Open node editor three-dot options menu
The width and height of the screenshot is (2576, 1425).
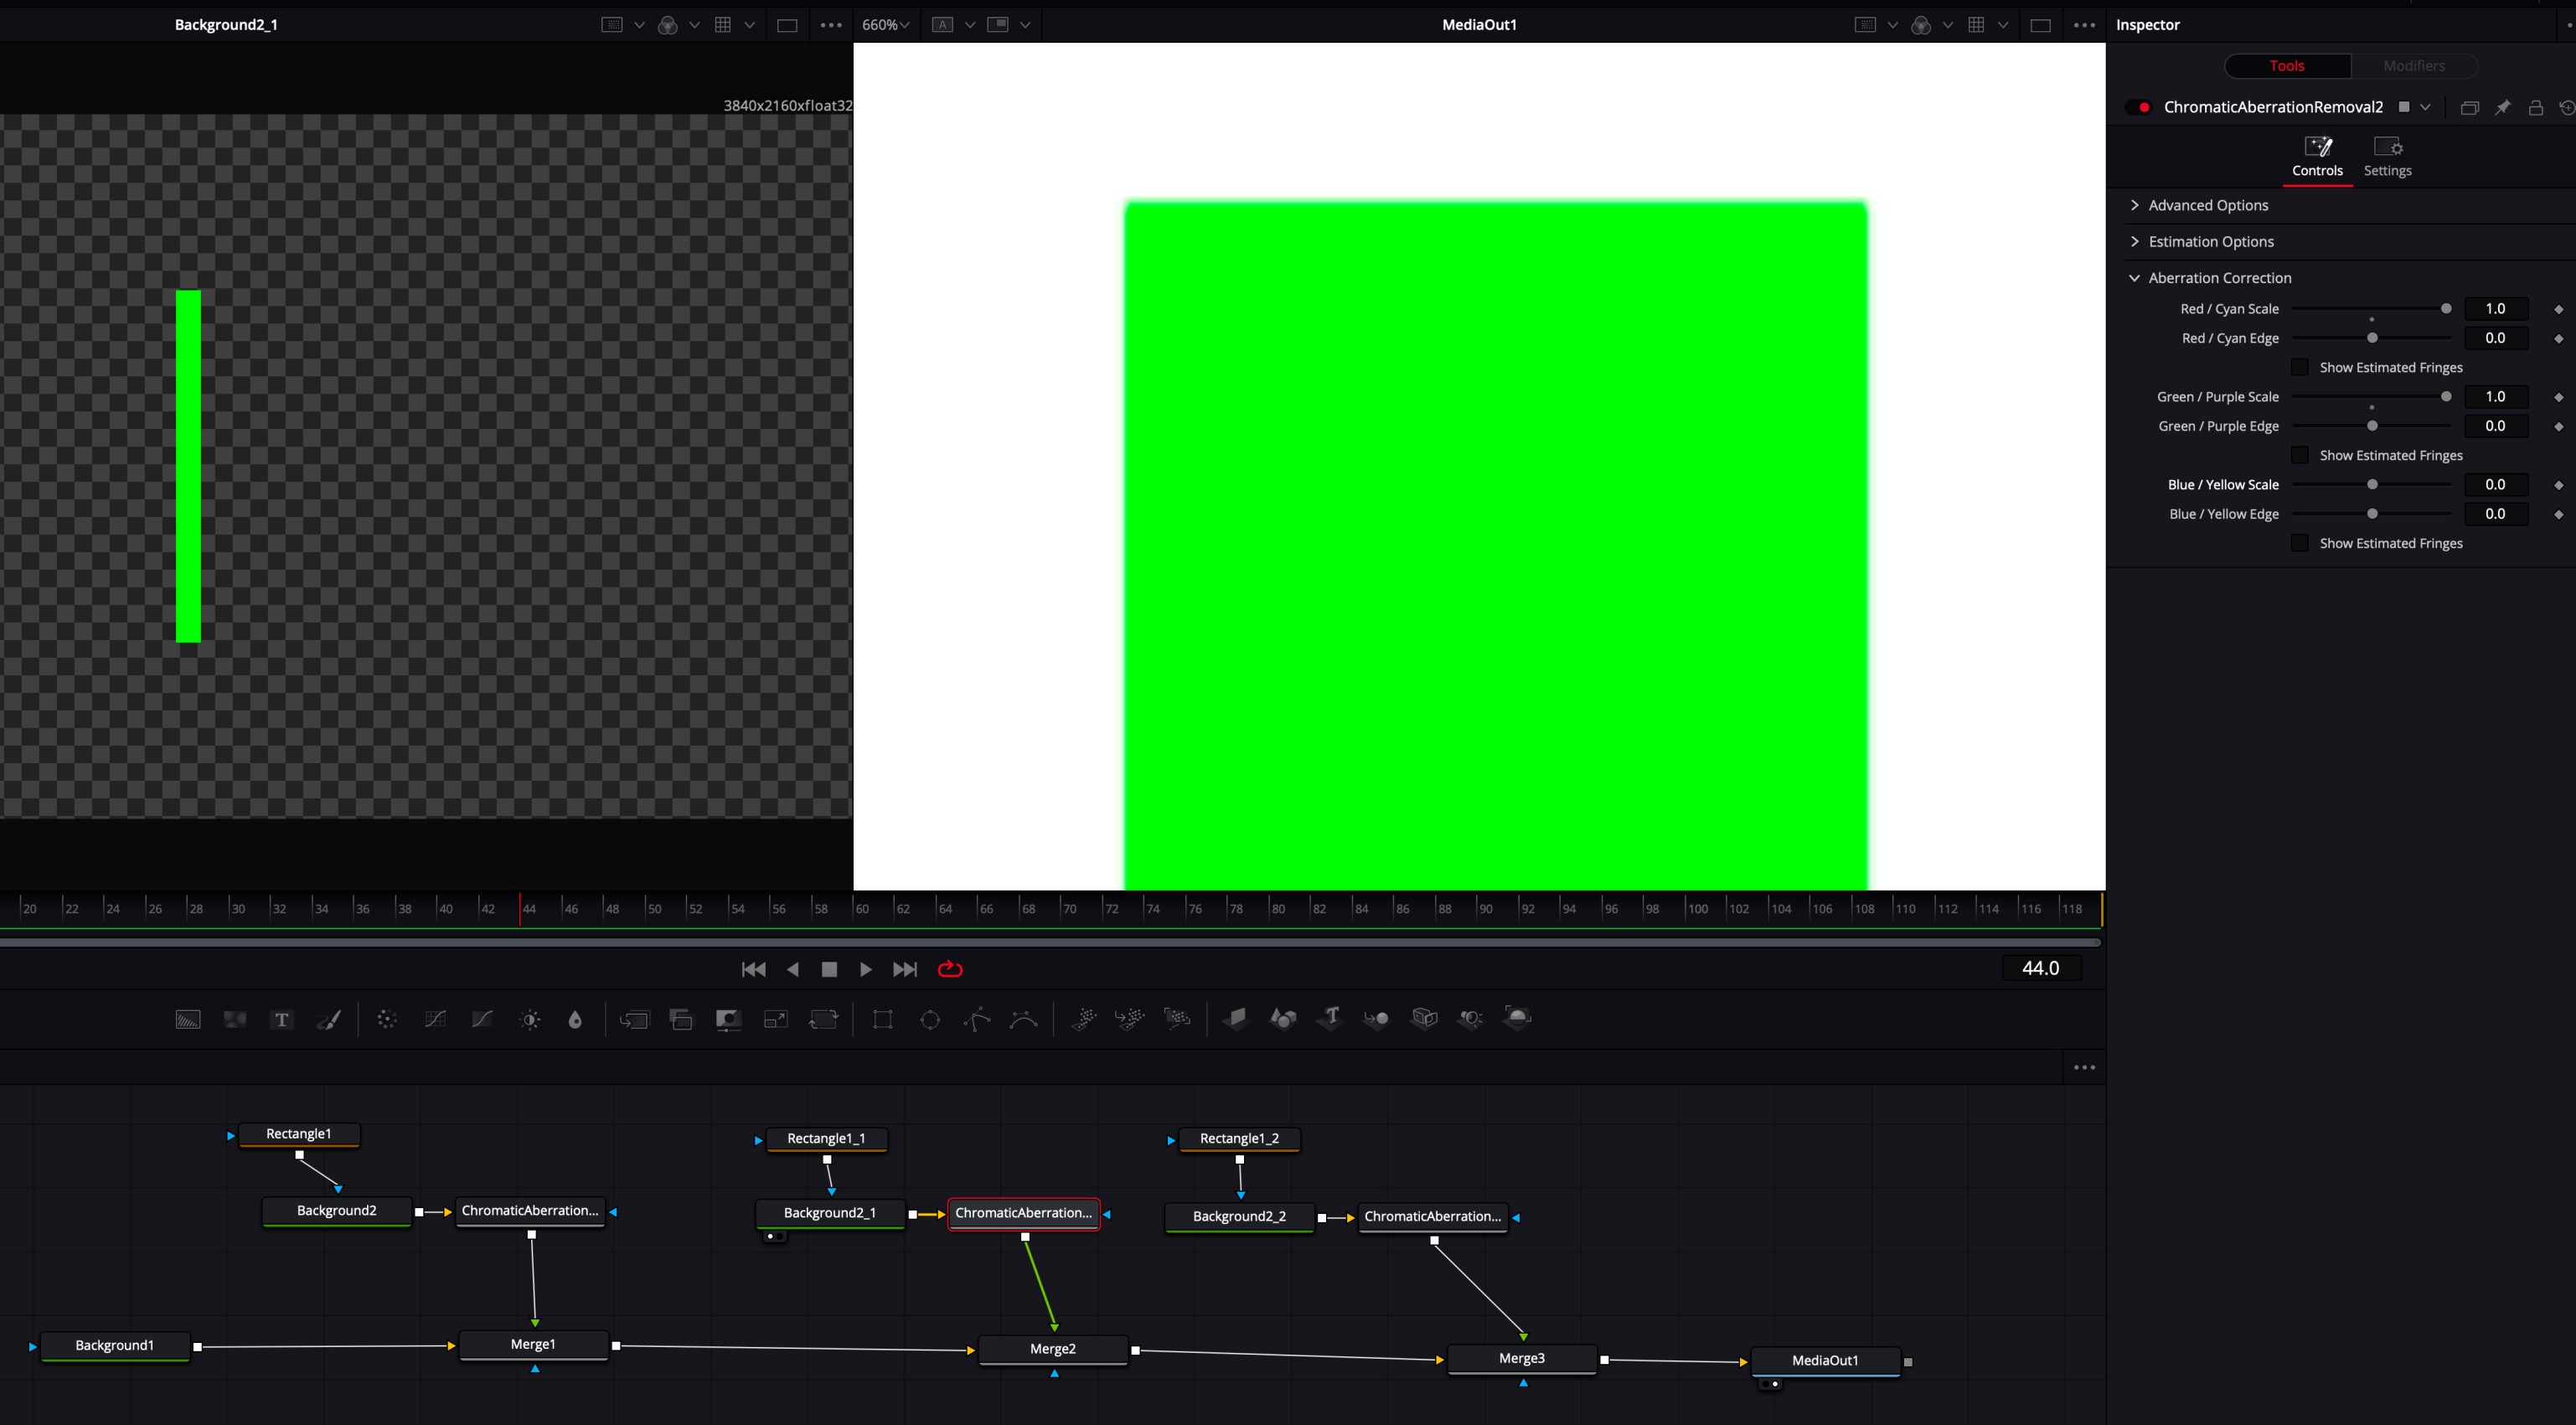click(x=2084, y=1067)
